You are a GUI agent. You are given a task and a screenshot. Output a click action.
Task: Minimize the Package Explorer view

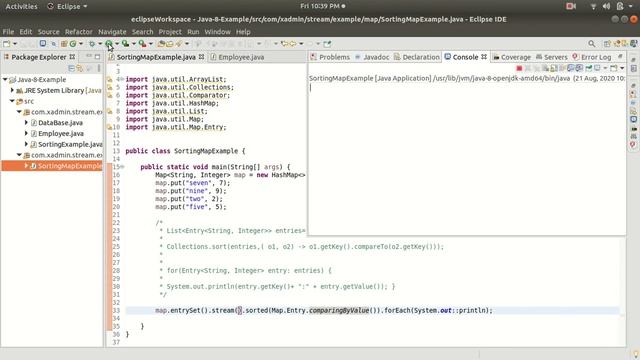[89, 56]
